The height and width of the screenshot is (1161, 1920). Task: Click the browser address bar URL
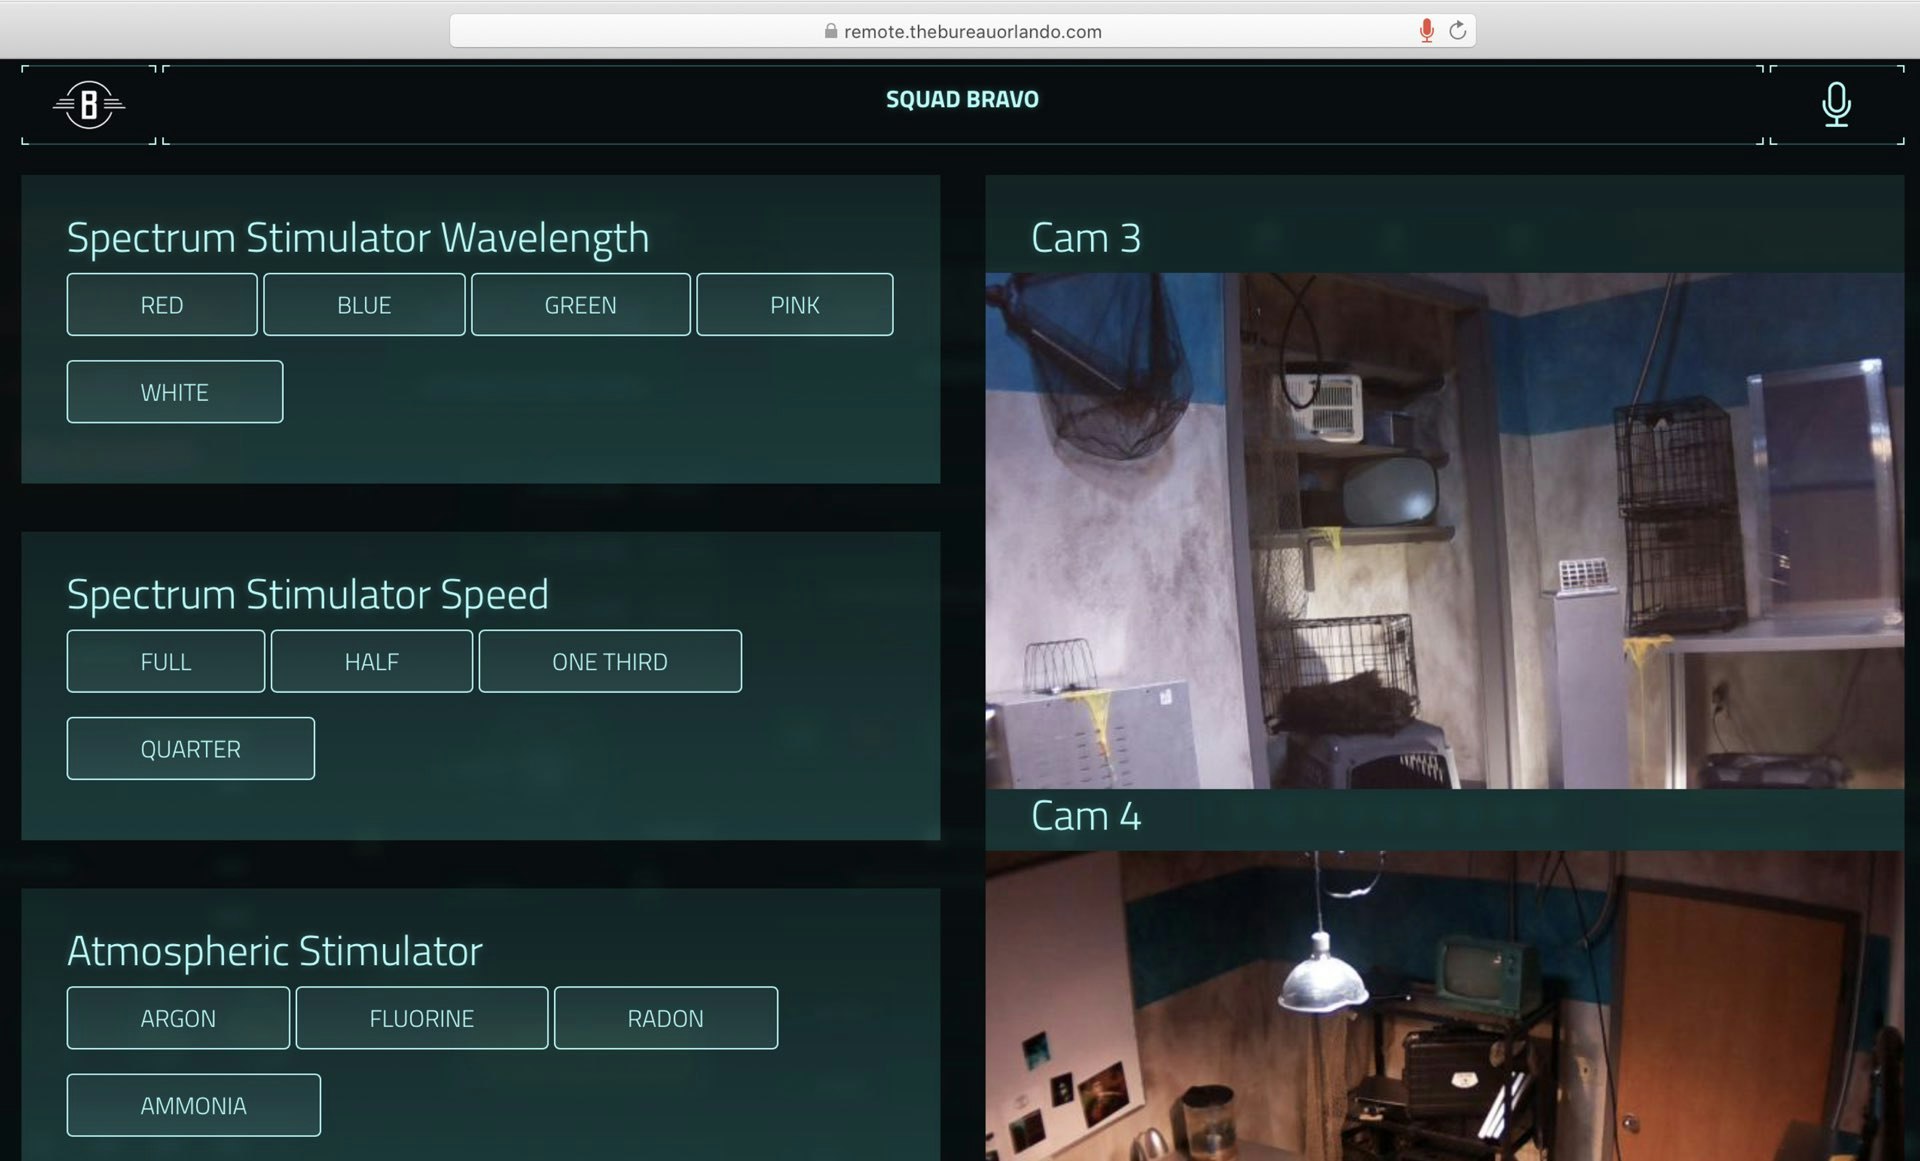972,31
